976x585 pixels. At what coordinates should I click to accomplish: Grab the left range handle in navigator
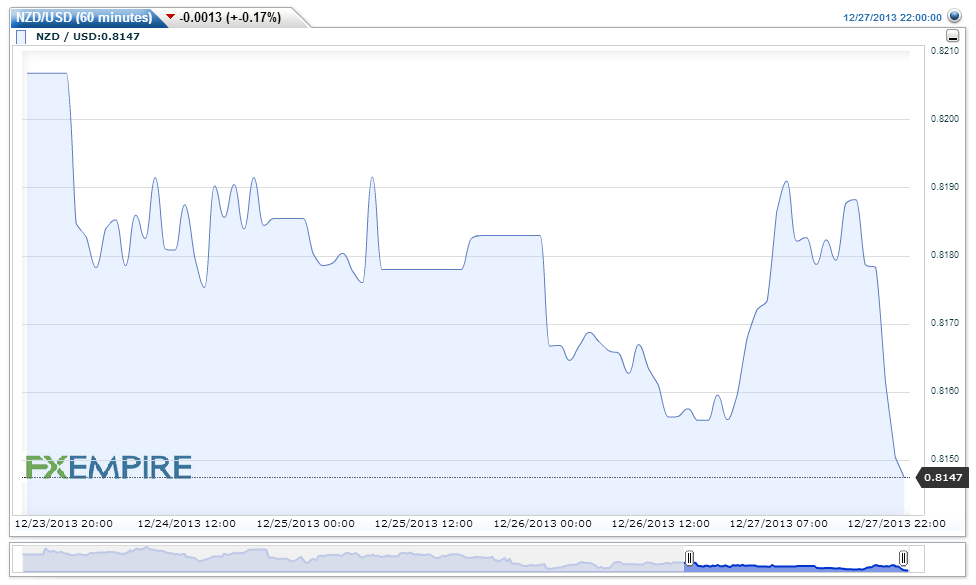[689, 558]
